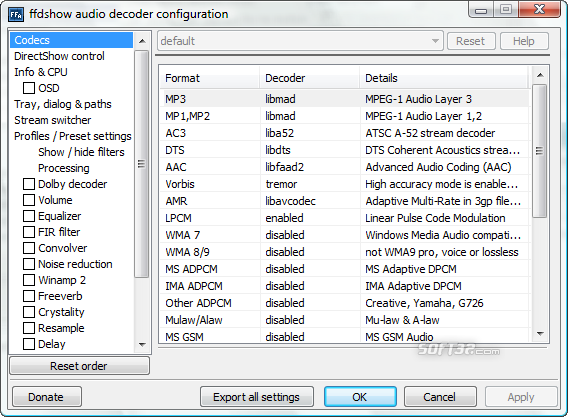Click tremor decoder for Vorbis
The width and height of the screenshot is (568, 417).
[x=281, y=184]
